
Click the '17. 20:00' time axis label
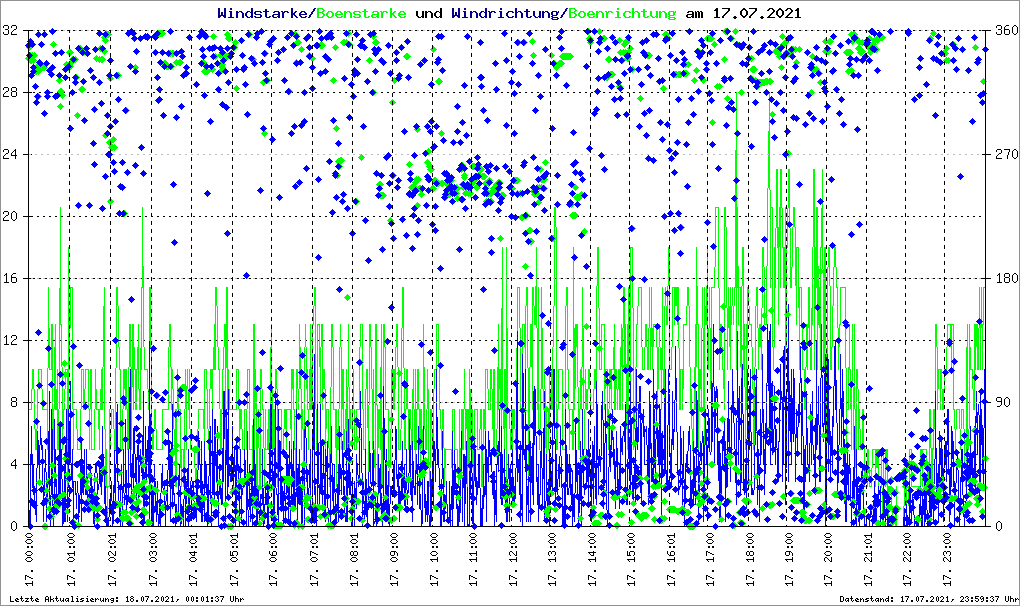tap(828, 559)
